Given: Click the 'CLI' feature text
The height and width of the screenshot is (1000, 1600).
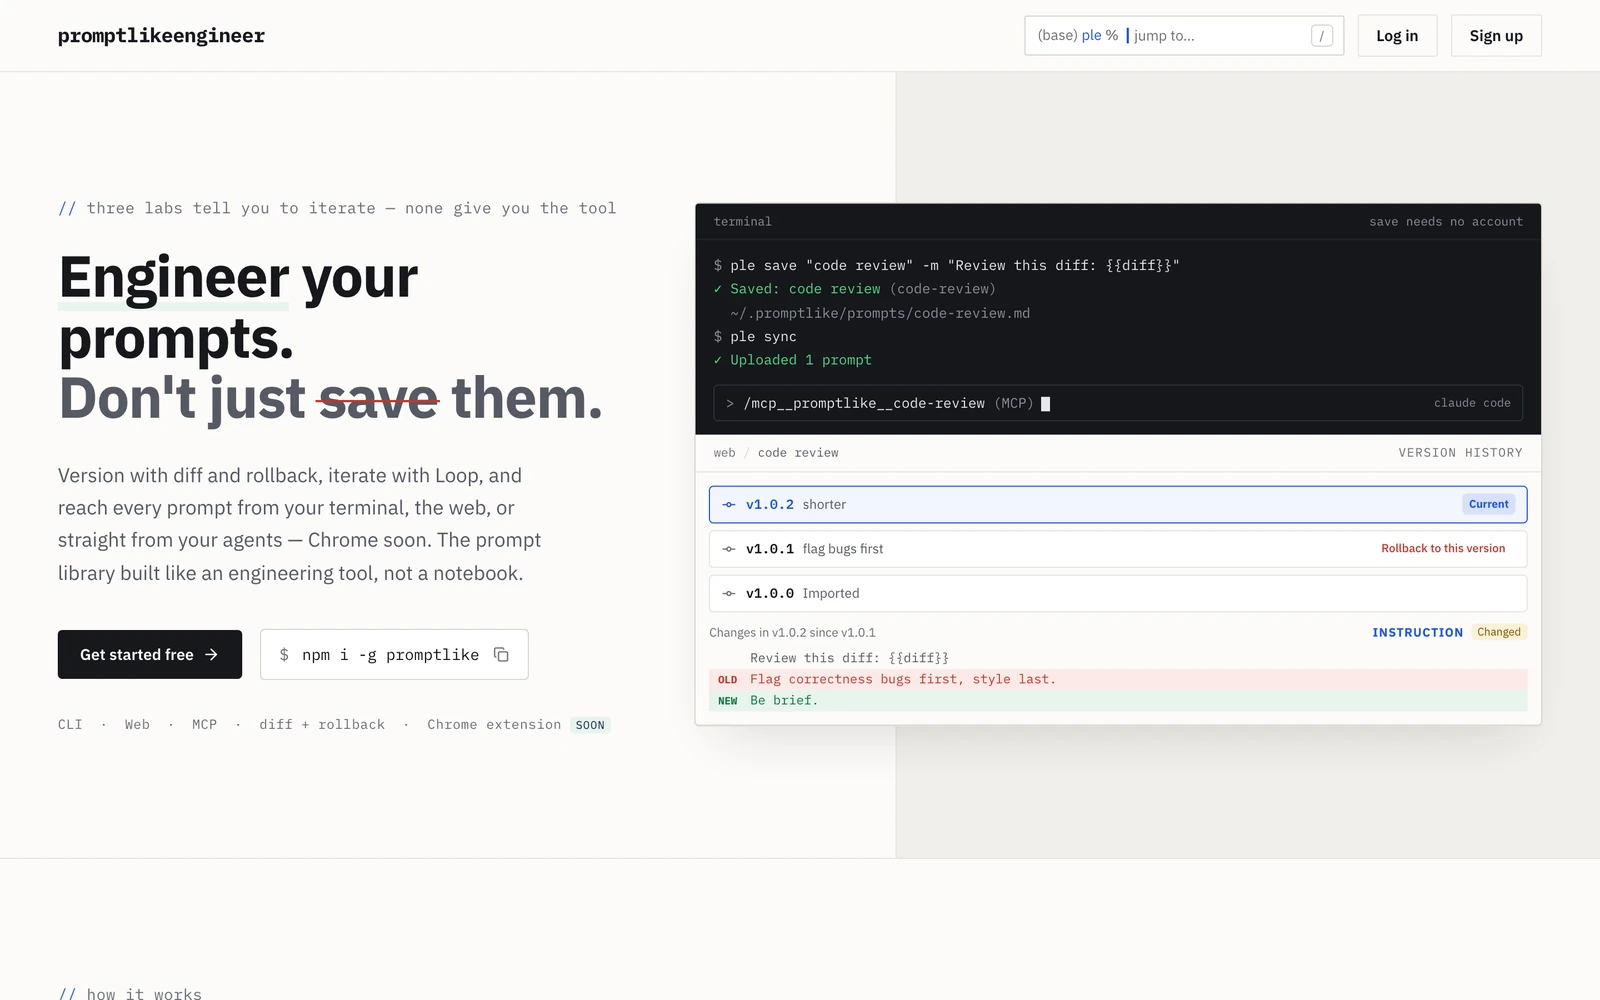Looking at the screenshot, I should tap(70, 725).
